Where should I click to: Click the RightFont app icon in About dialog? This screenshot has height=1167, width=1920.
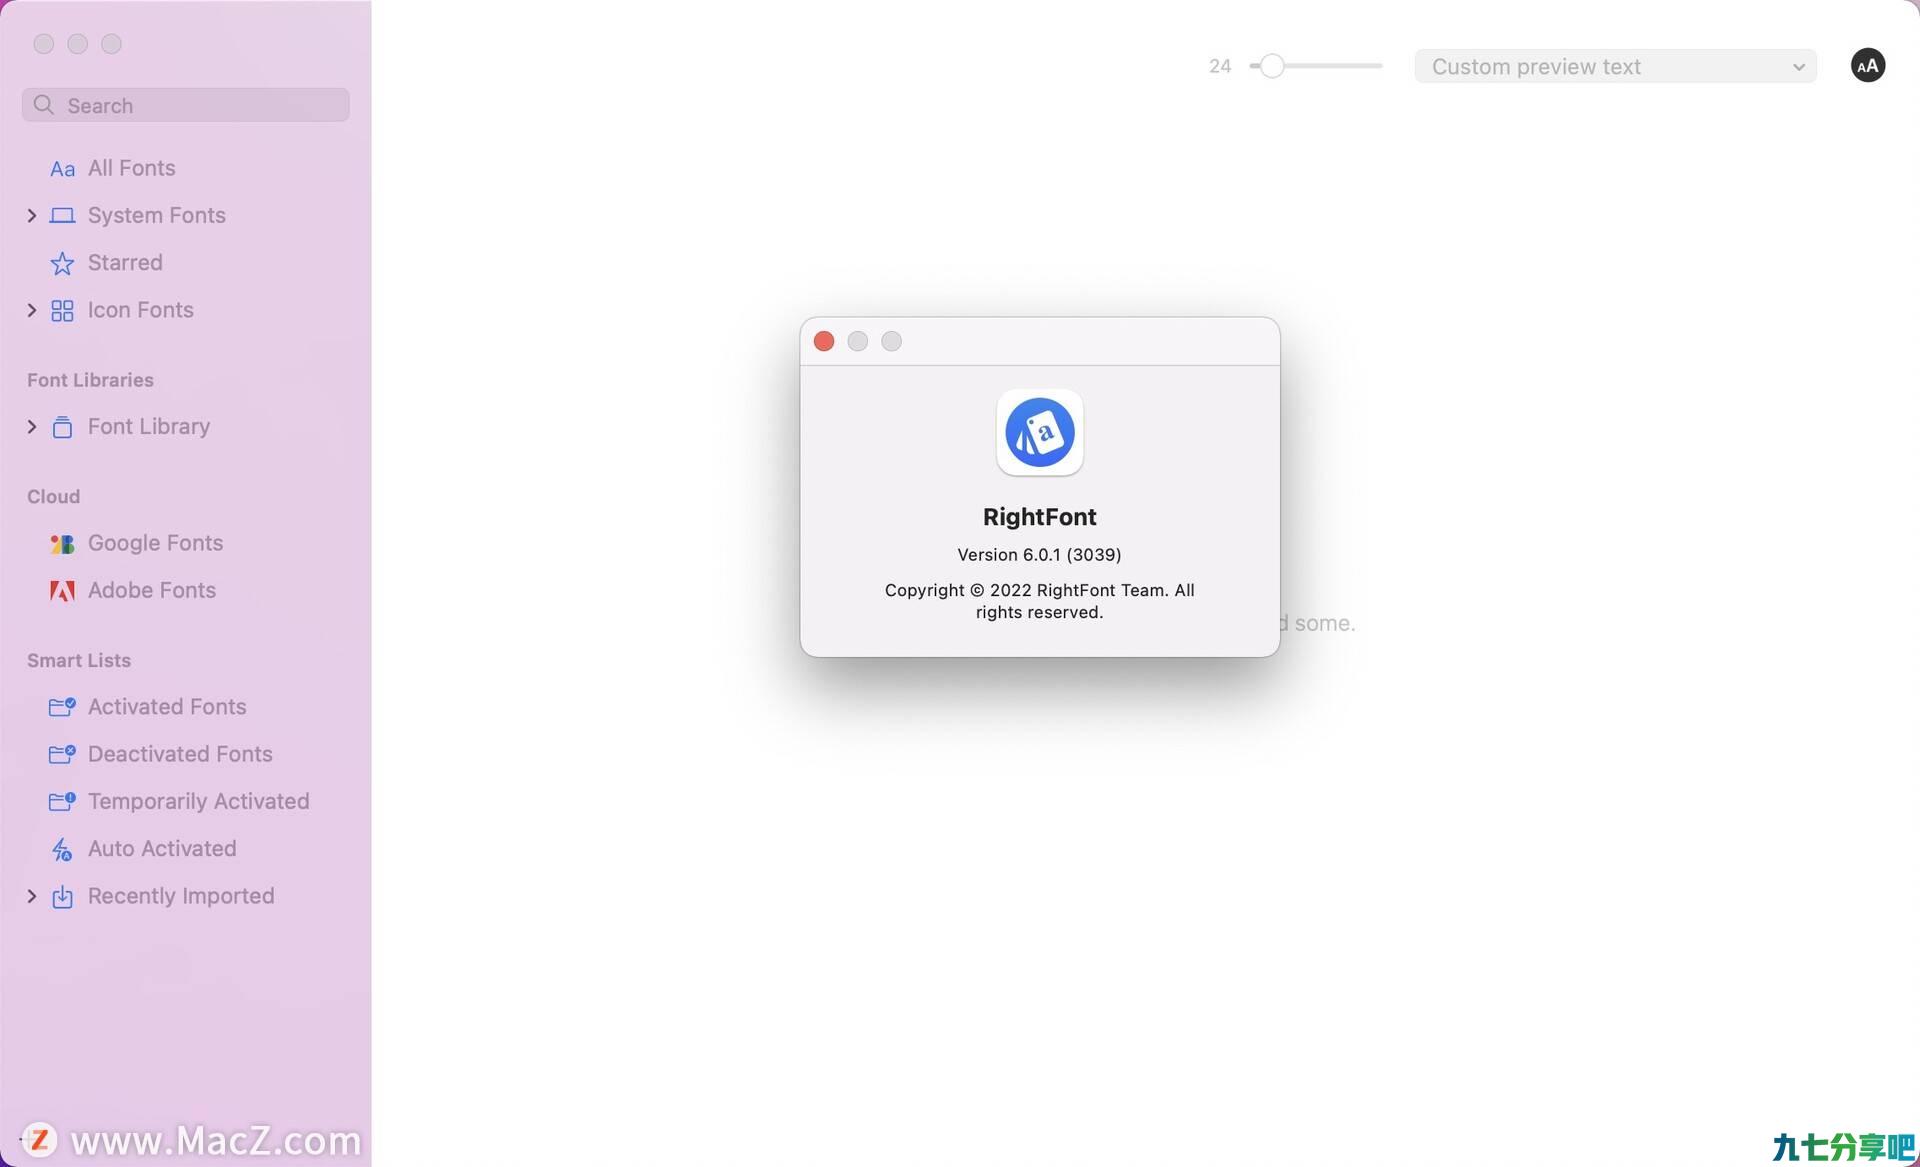pyautogui.click(x=1039, y=432)
